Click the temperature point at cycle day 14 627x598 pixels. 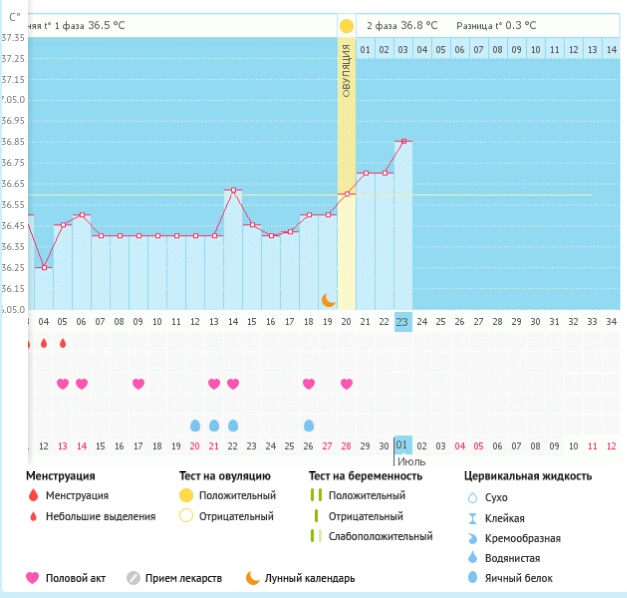pyautogui.click(x=233, y=190)
